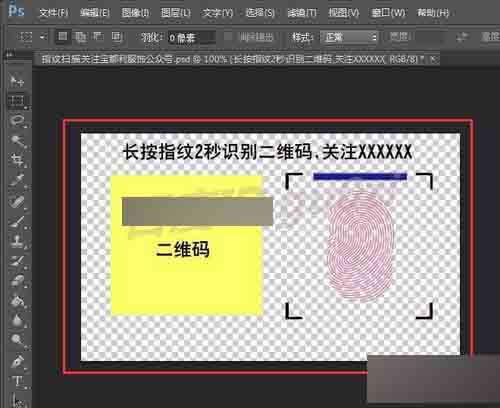
Task: Select the Crop tool
Action: click(x=17, y=160)
